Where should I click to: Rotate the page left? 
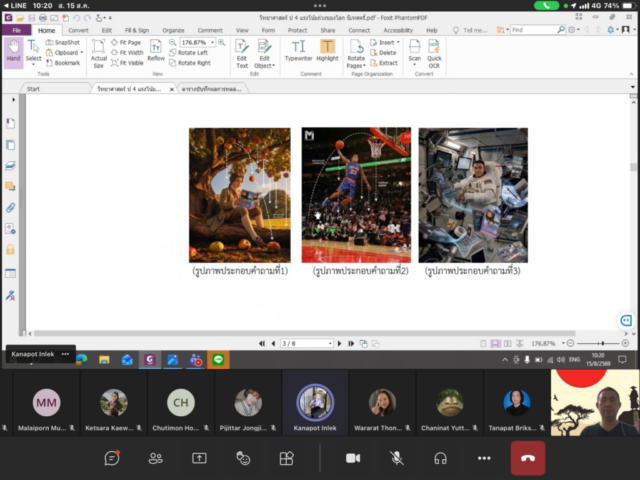[x=189, y=53]
